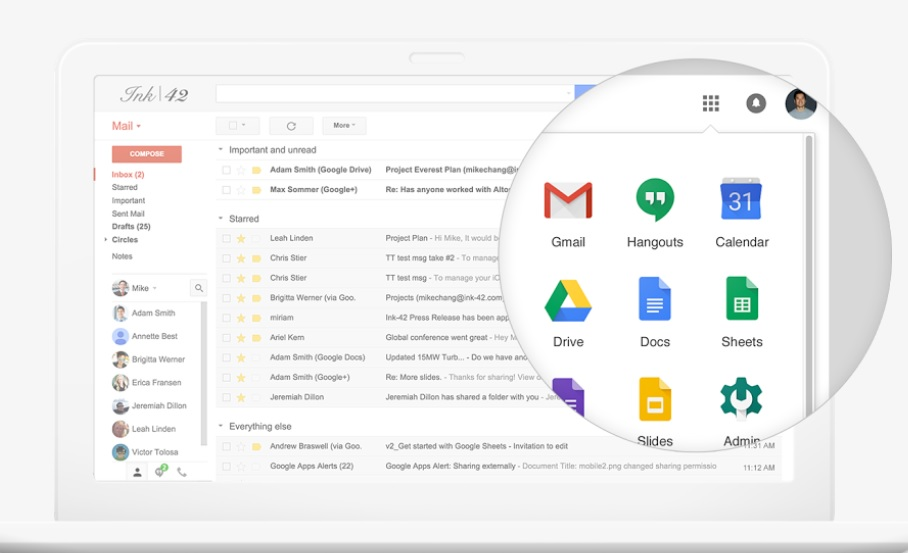The height and width of the screenshot is (553, 908).
Task: Tick the miriam message checkbox
Action: (226, 318)
